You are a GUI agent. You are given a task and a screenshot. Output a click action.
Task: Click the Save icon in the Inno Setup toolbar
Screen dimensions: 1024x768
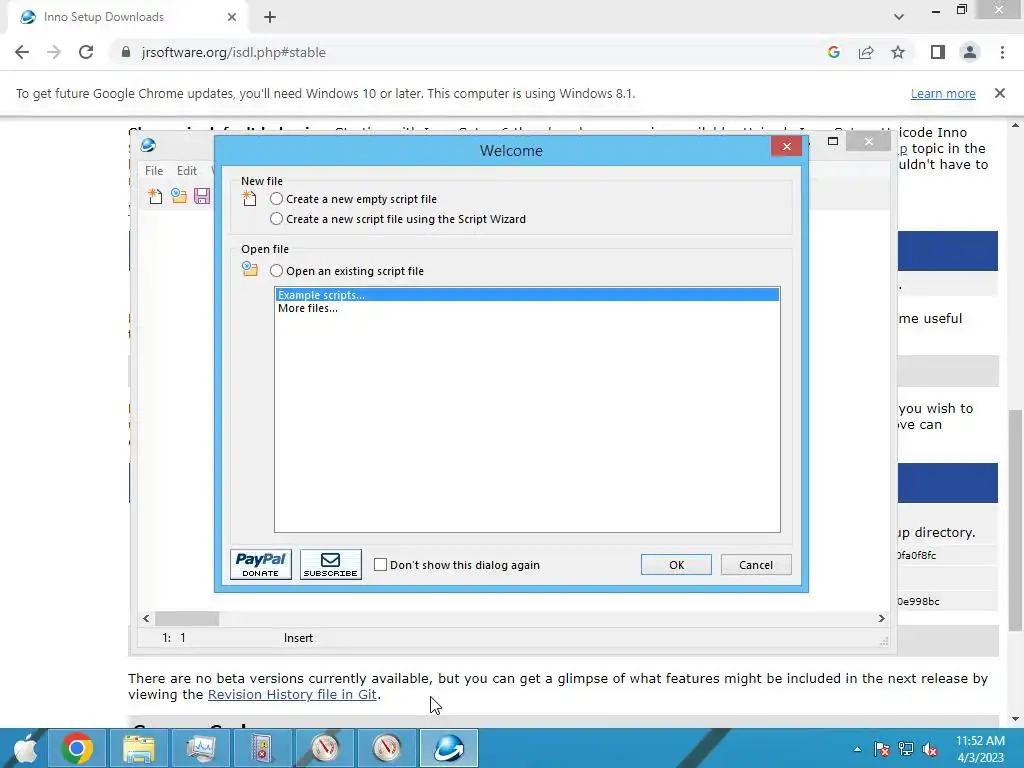point(202,196)
